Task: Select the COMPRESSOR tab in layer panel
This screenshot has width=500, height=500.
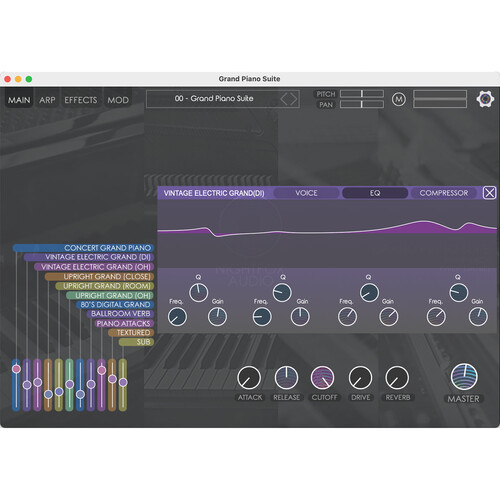Action: click(x=444, y=193)
